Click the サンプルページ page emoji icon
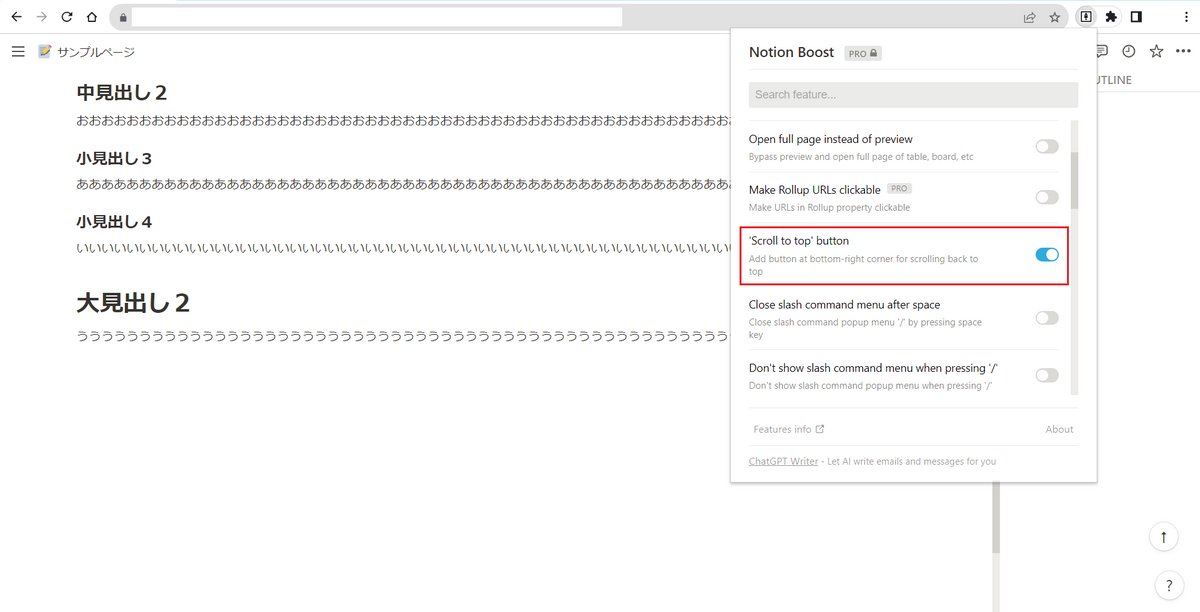The height and width of the screenshot is (612, 1200). (x=44, y=51)
